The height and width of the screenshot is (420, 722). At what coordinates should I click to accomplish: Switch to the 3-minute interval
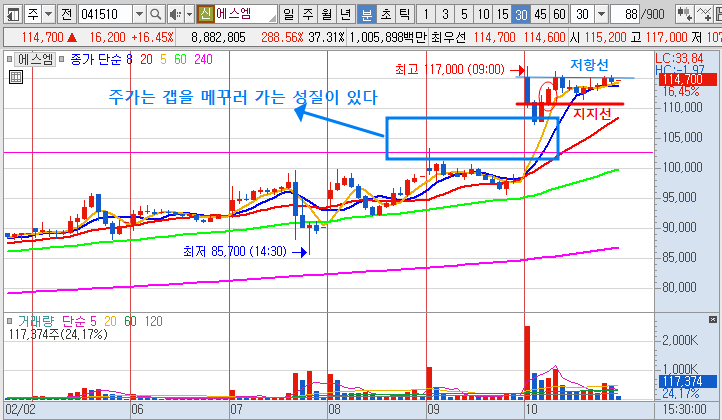[445, 14]
